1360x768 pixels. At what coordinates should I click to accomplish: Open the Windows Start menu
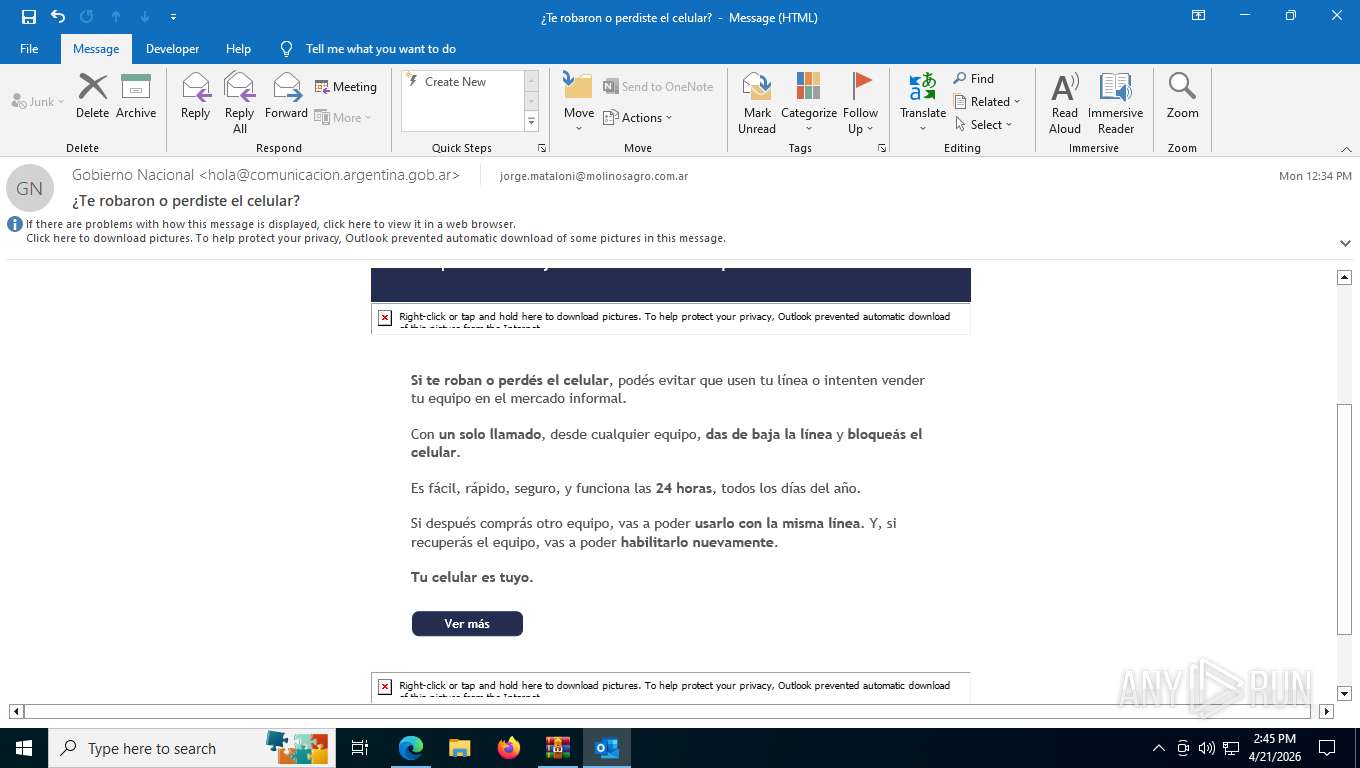coord(23,748)
